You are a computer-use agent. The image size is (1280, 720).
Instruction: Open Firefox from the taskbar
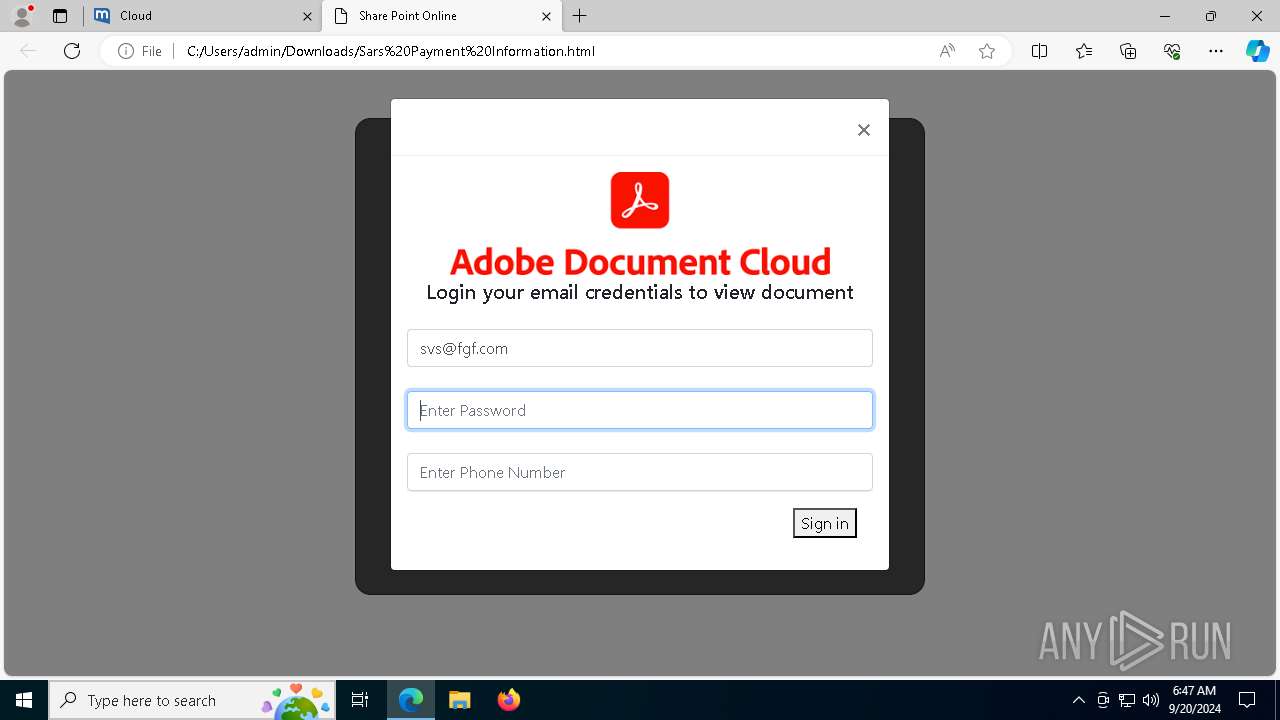point(508,700)
